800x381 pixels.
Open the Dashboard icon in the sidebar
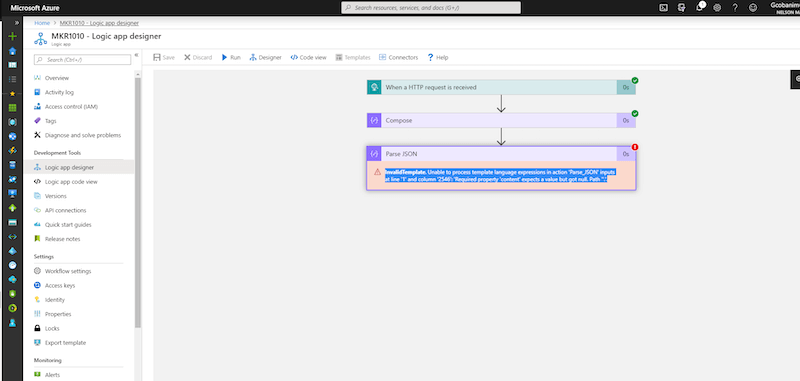click(12, 65)
